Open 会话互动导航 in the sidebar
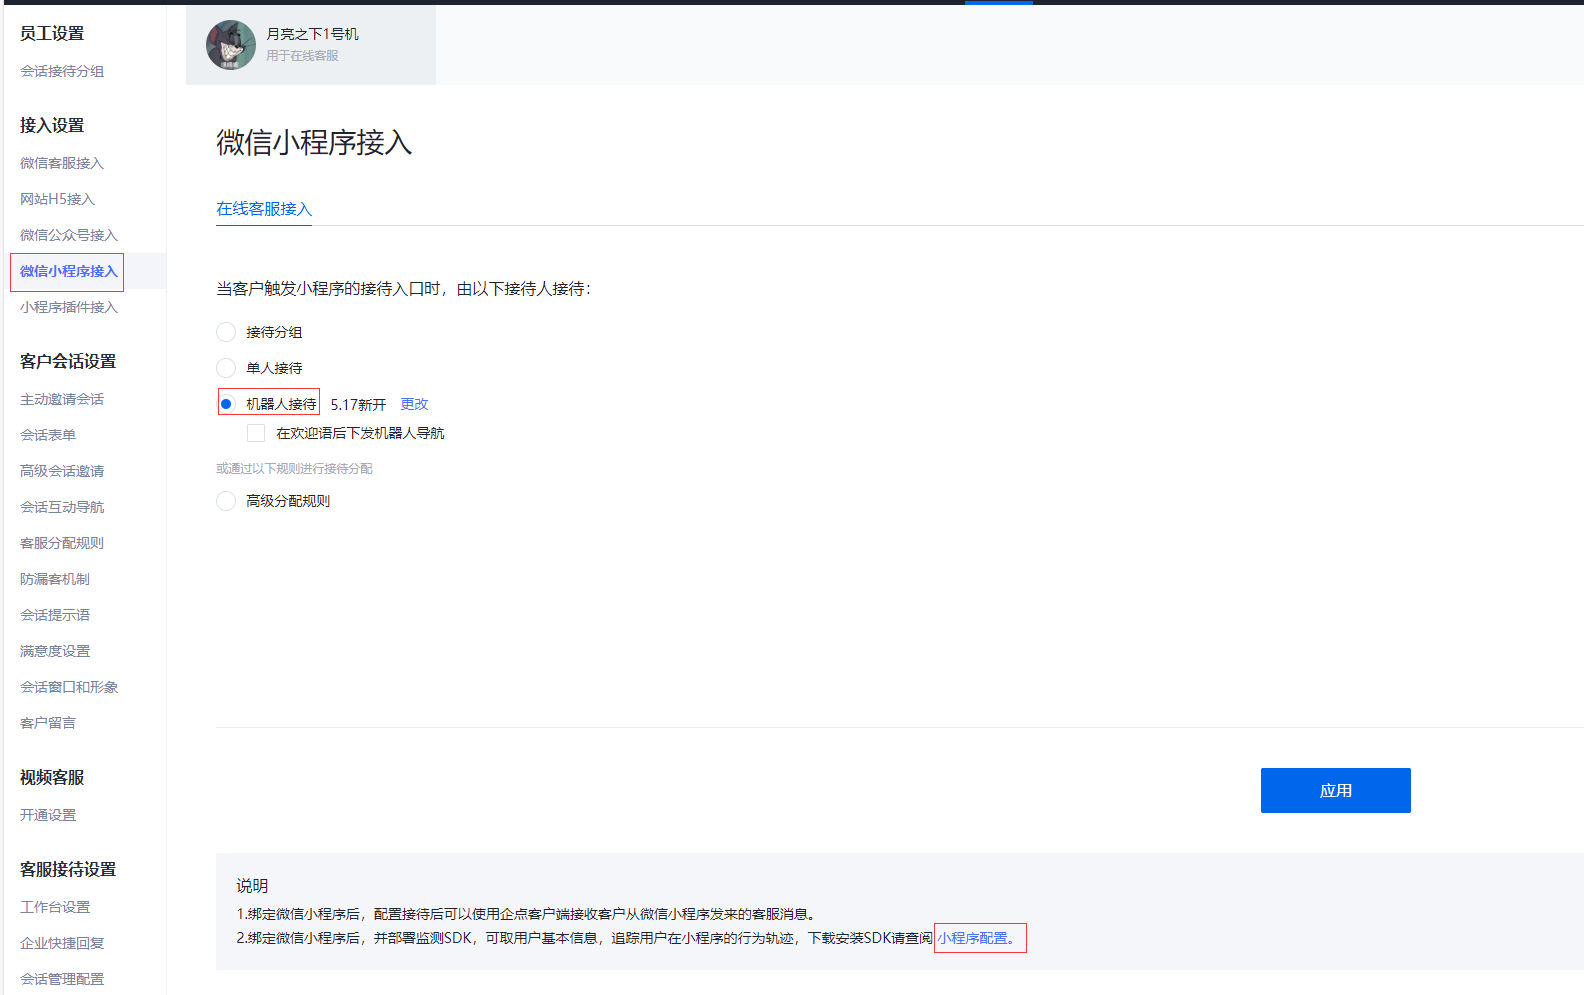 click(62, 507)
